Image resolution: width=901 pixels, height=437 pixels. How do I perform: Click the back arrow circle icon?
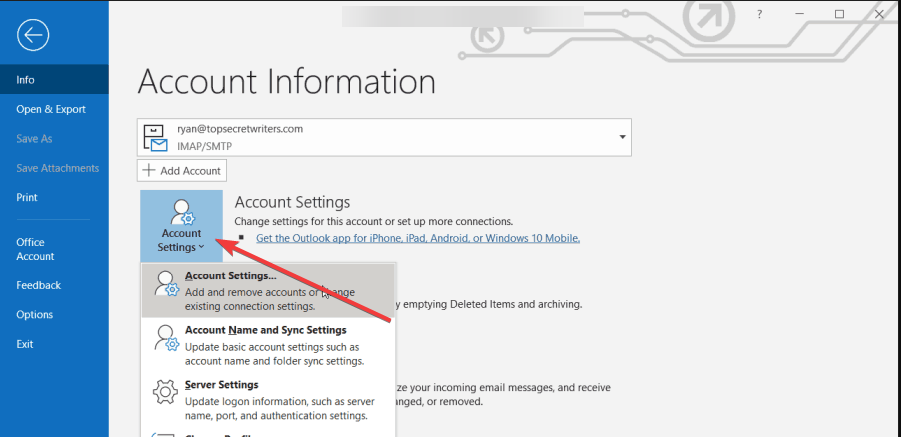pyautogui.click(x=33, y=35)
